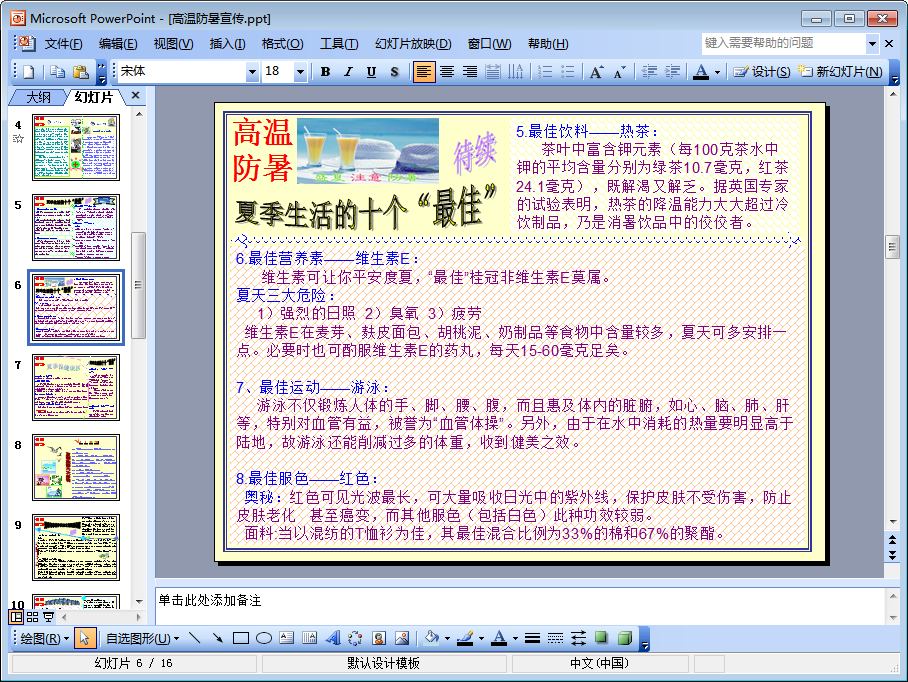This screenshot has height=682, width=908.
Task: Switch to the 大纲 outline tab
Action: point(39,97)
